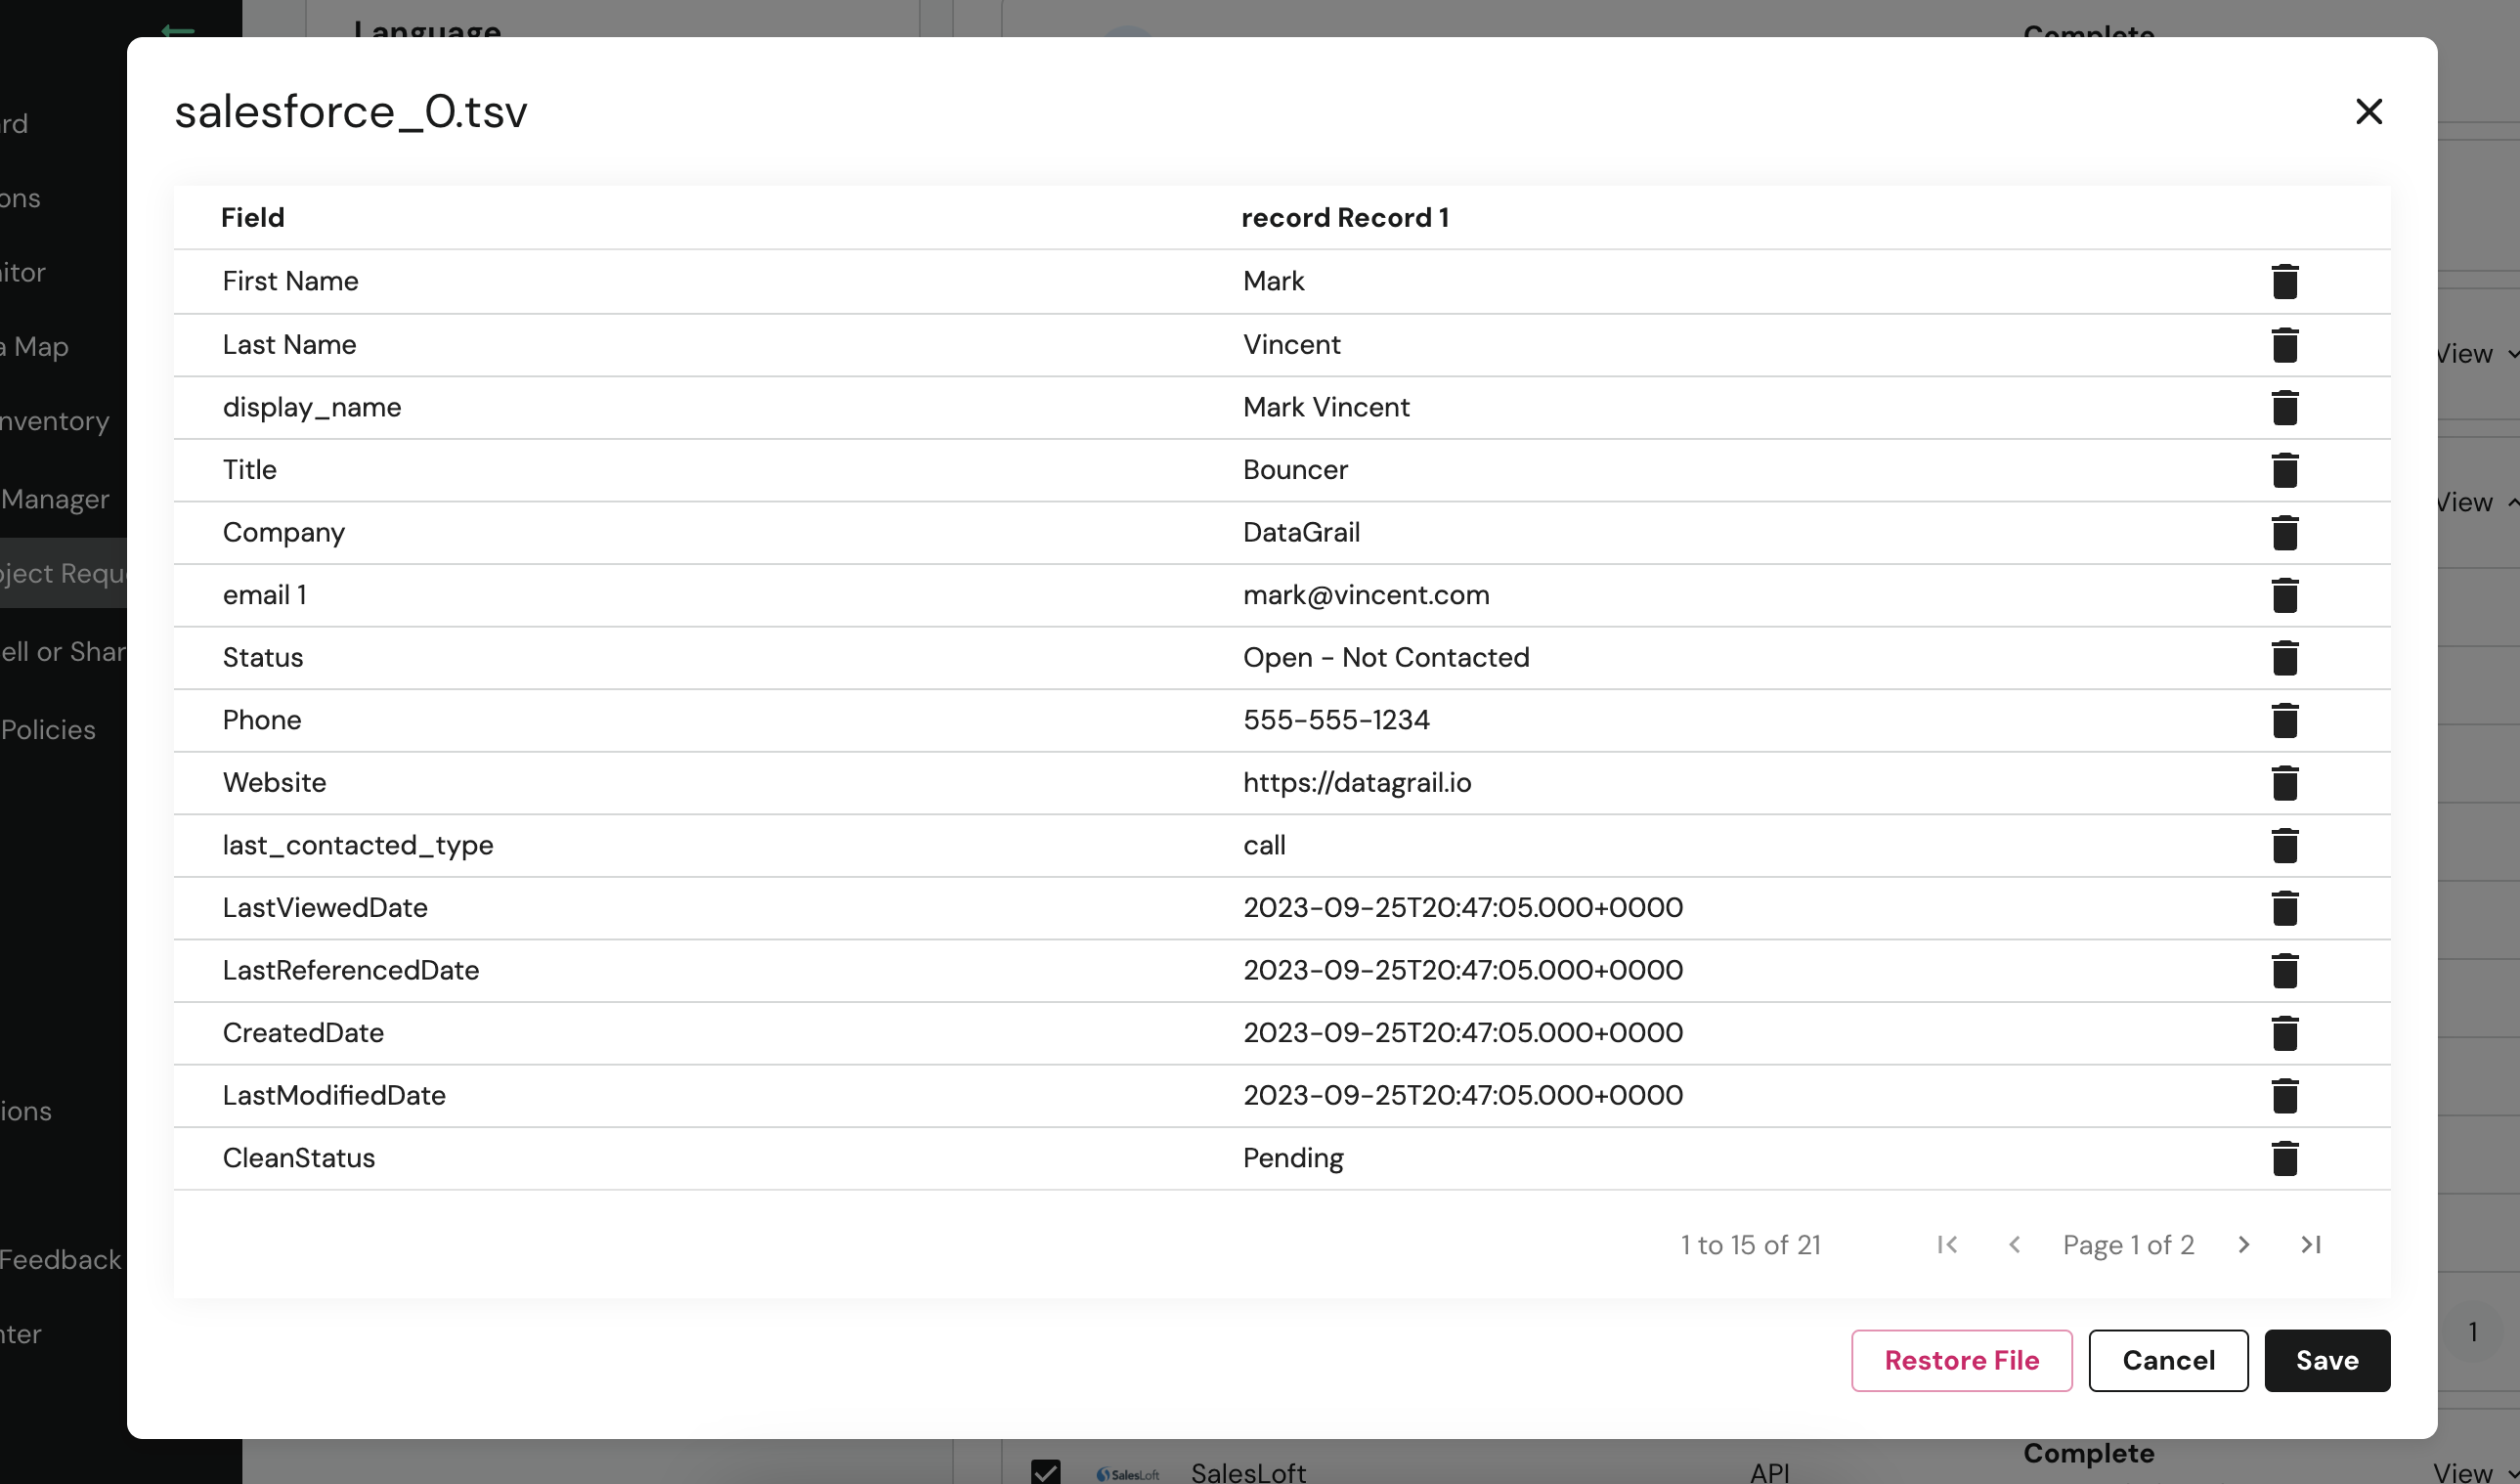
Task: Select the Pending CleanStatus value
Action: pos(1293,1158)
